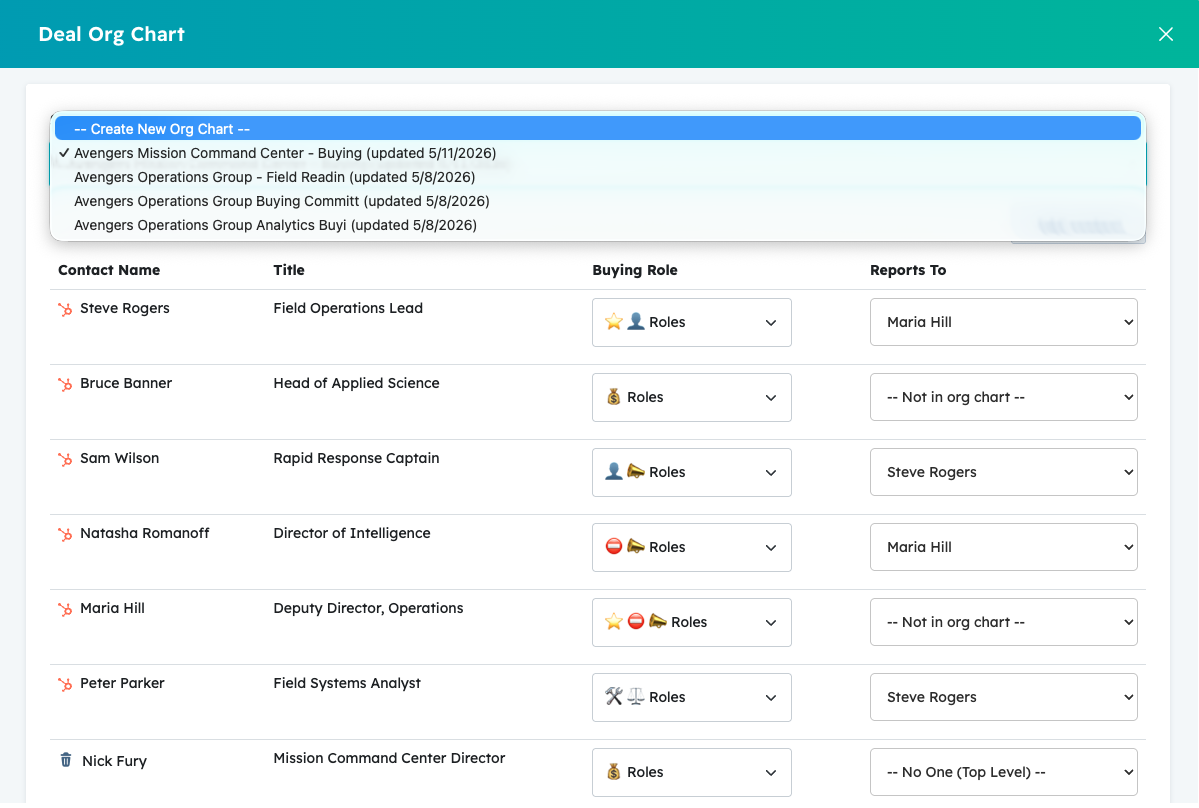Click the HubSpot icon beside Bruce Banner
Image resolution: width=1199 pixels, height=808 pixels.
click(x=65, y=384)
